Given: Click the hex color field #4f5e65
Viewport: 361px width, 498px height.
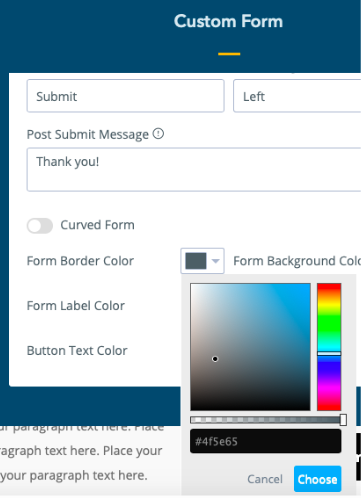Looking at the screenshot, I should coord(266,441).
